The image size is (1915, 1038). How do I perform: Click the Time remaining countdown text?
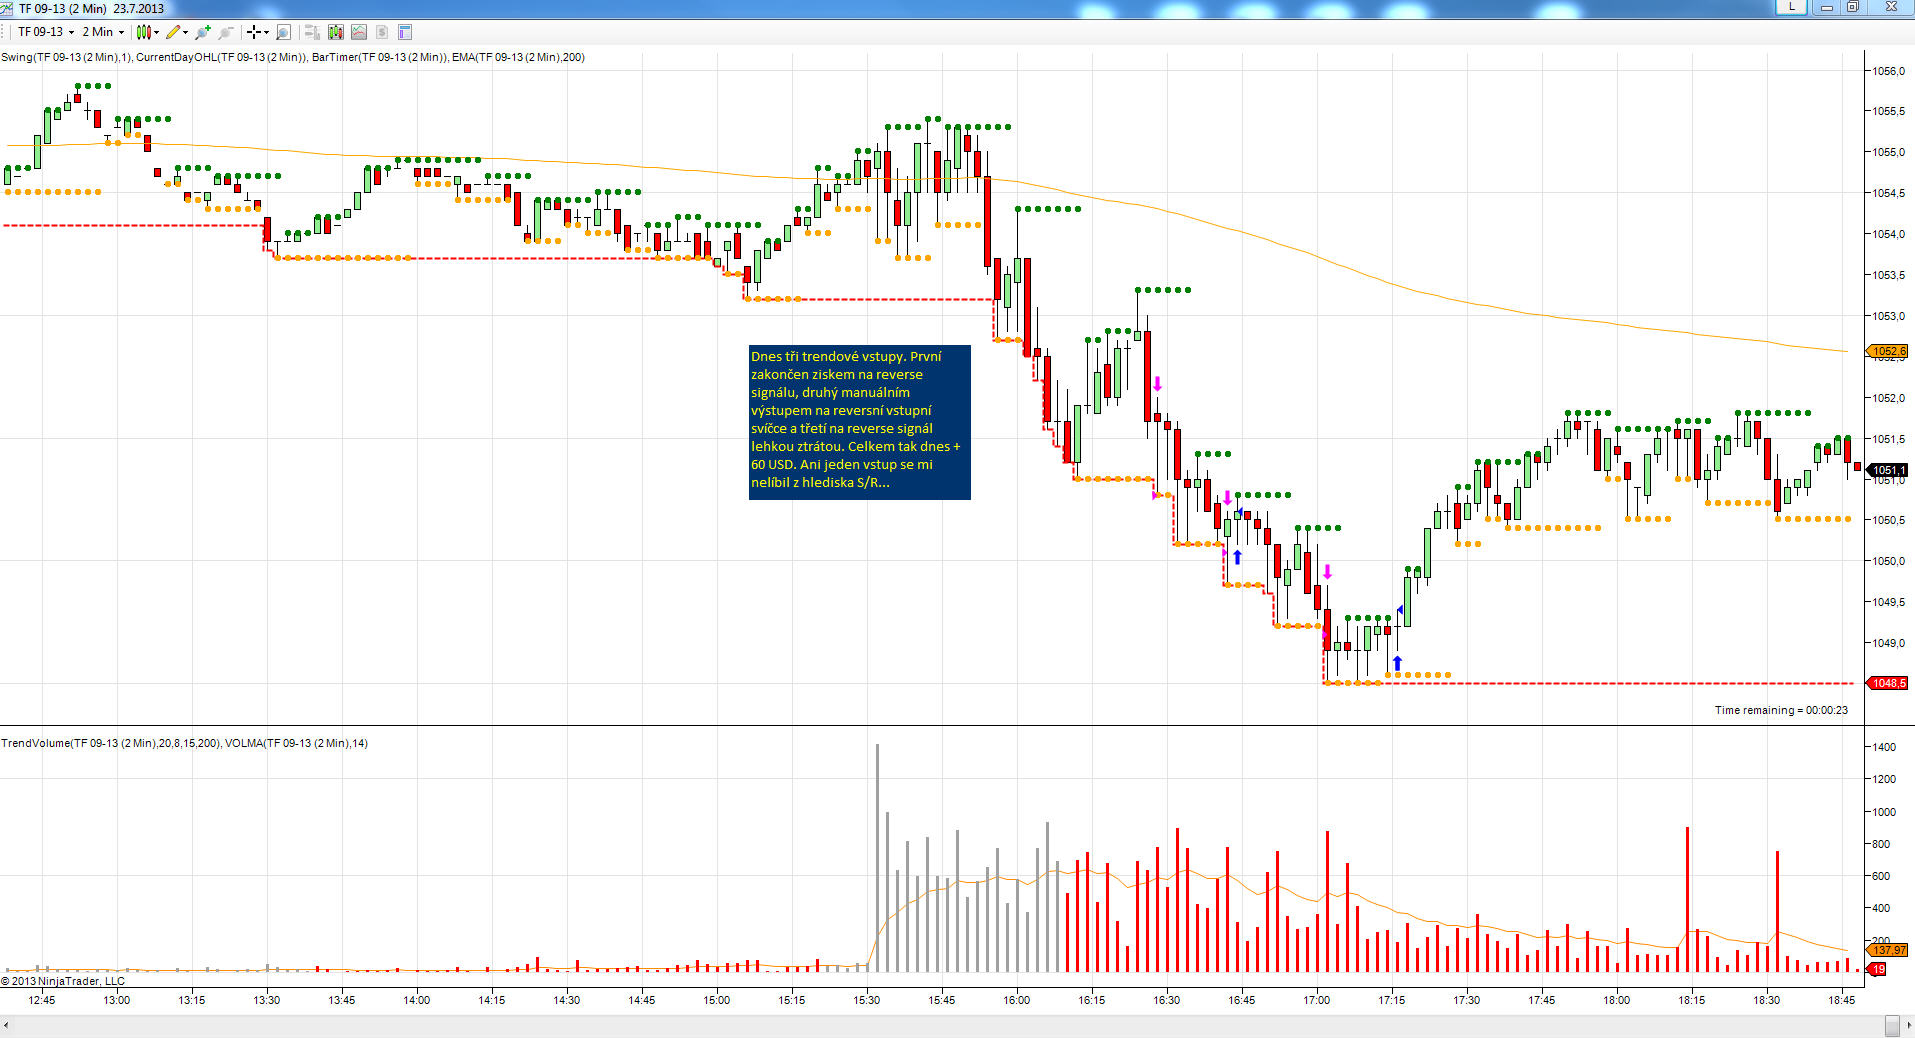(x=1781, y=710)
